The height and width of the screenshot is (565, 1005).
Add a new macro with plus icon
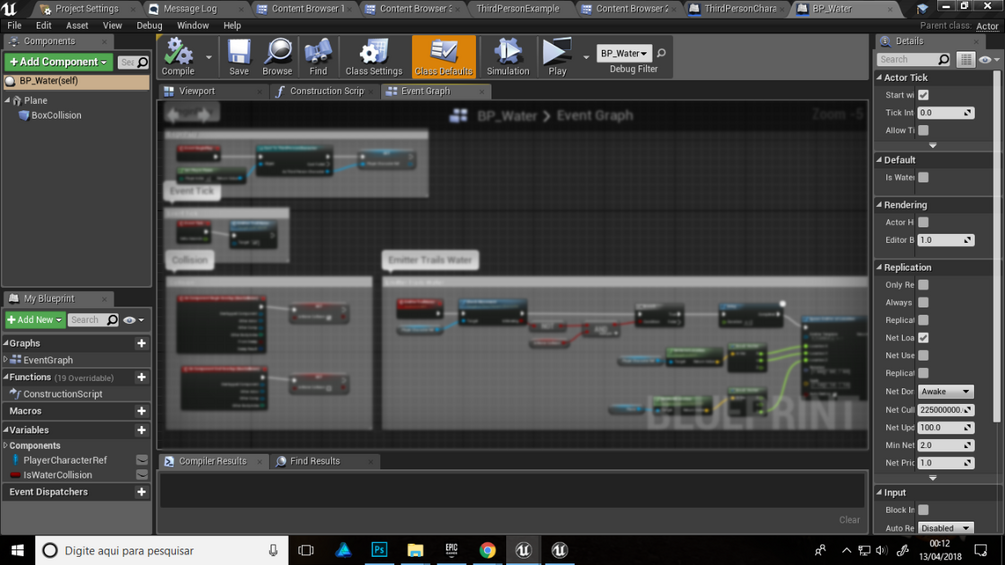142,411
